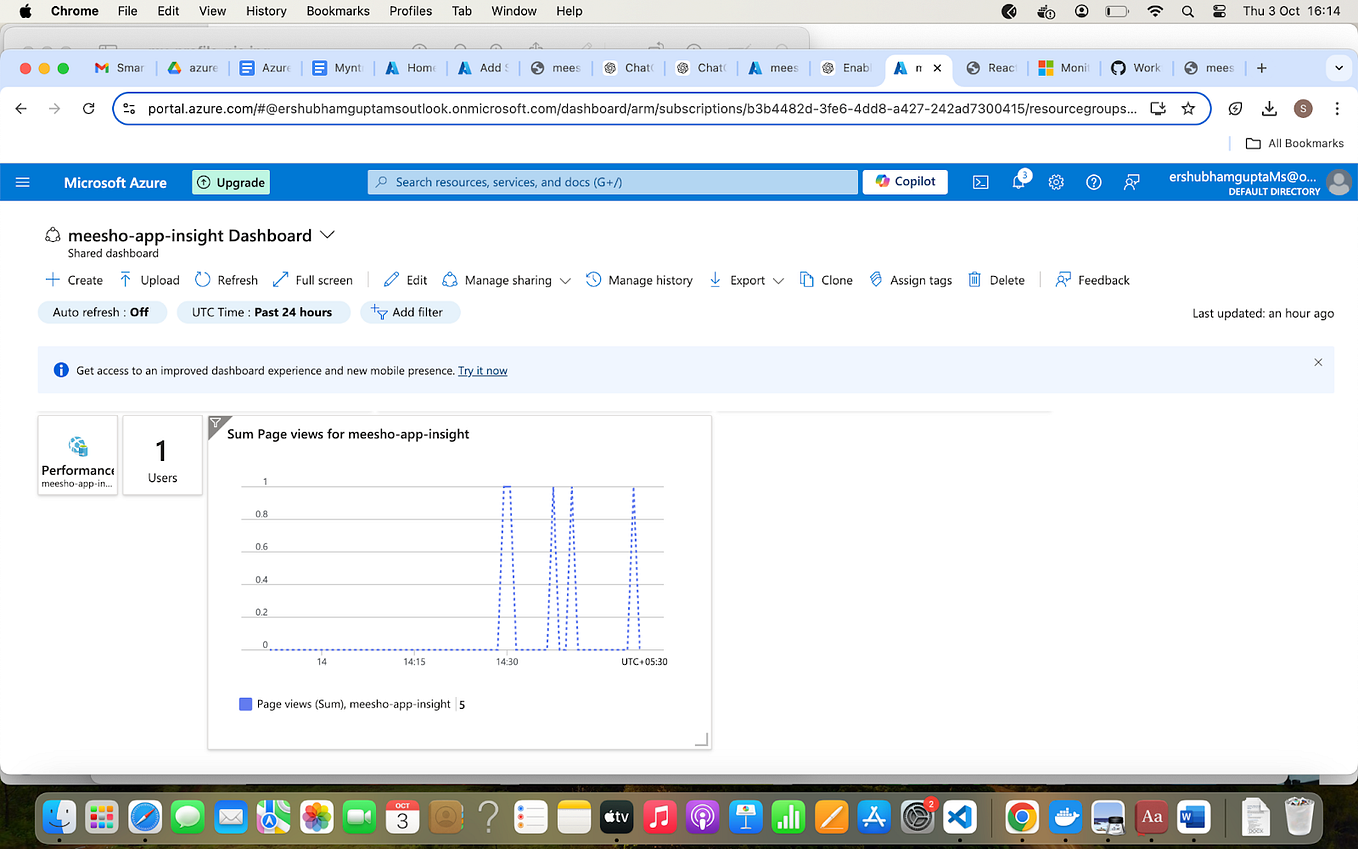Viewport: 1358px width, 849px height.
Task: Open Azure Cloud Shell
Action: pos(980,182)
